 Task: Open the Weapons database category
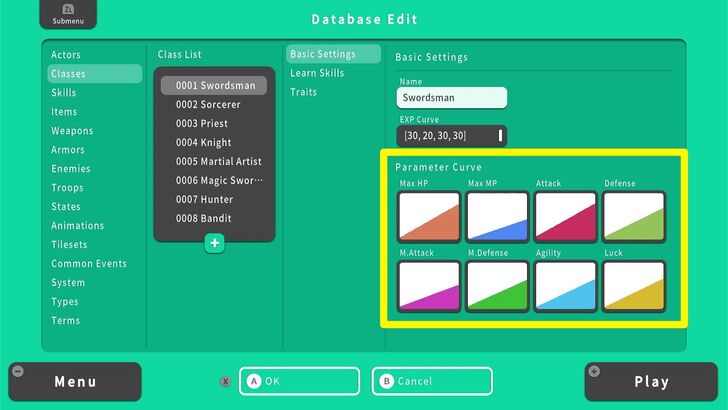(72, 131)
